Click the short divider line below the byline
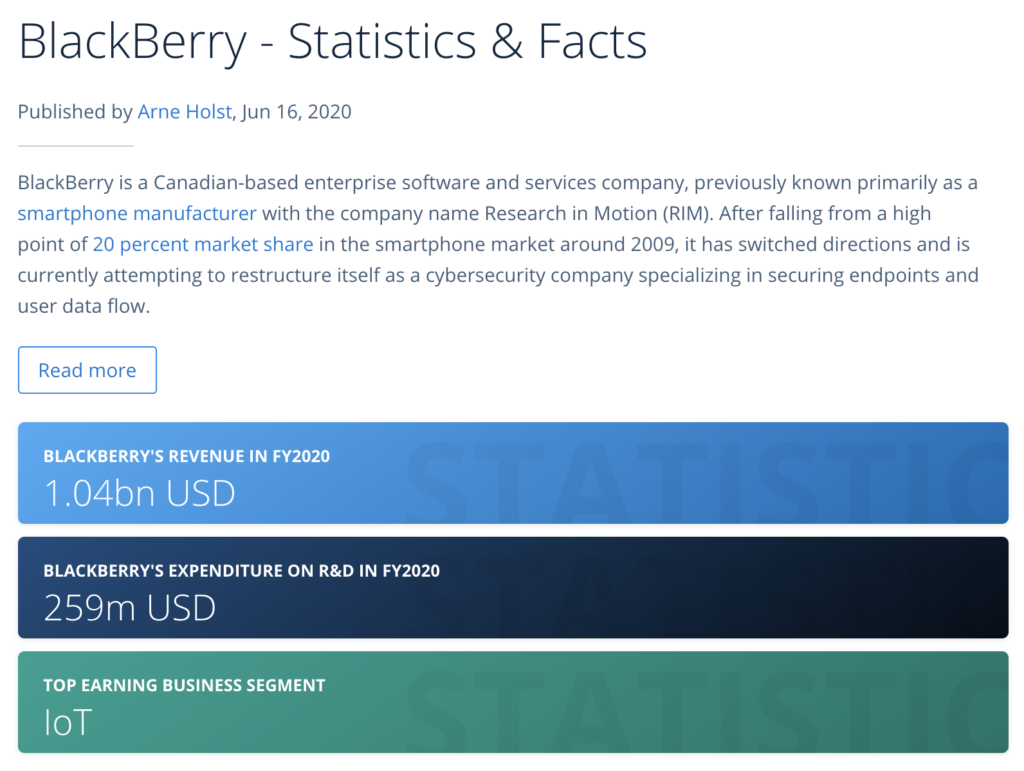 click(x=75, y=146)
